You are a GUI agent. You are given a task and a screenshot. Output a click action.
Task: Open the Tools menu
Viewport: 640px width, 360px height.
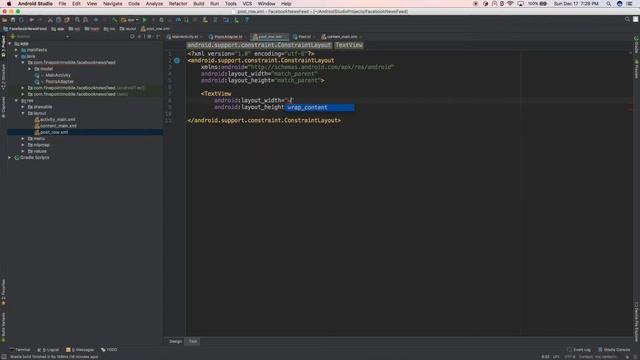pyautogui.click(x=231, y=4)
